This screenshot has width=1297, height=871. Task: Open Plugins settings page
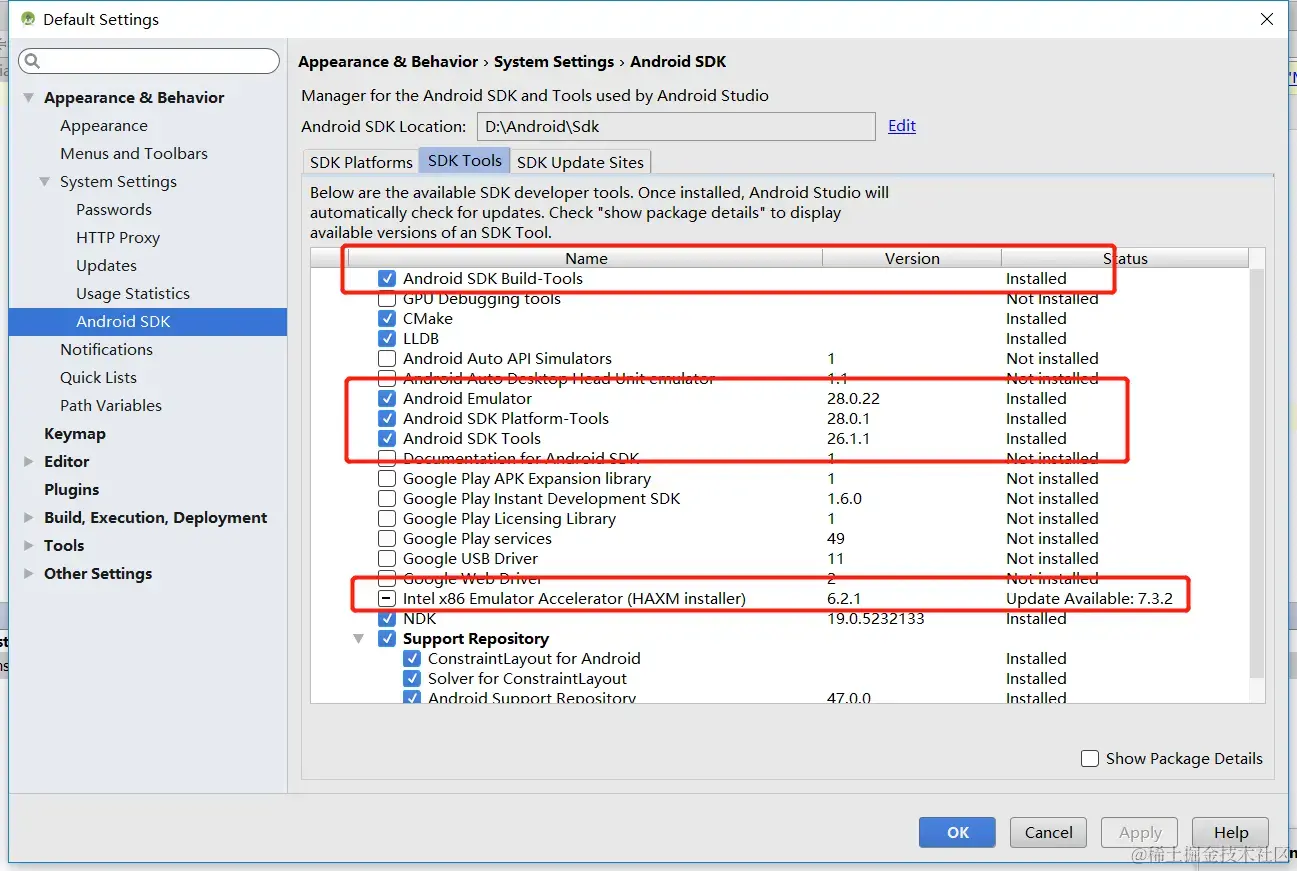click(72, 490)
